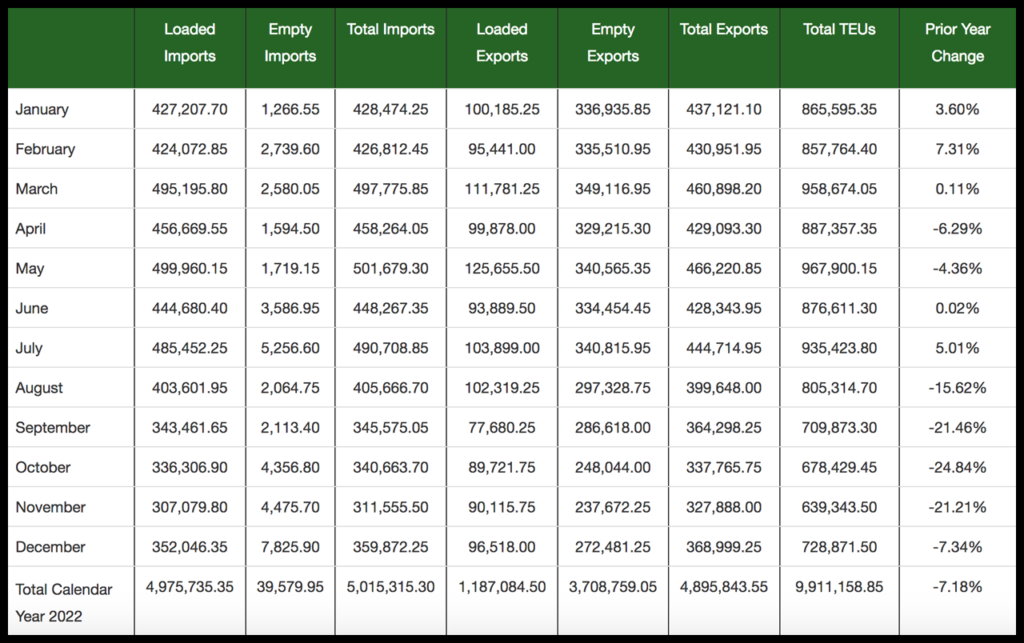Click the Loaded Exports column header
The height and width of the screenshot is (643, 1024).
pyautogui.click(x=501, y=43)
